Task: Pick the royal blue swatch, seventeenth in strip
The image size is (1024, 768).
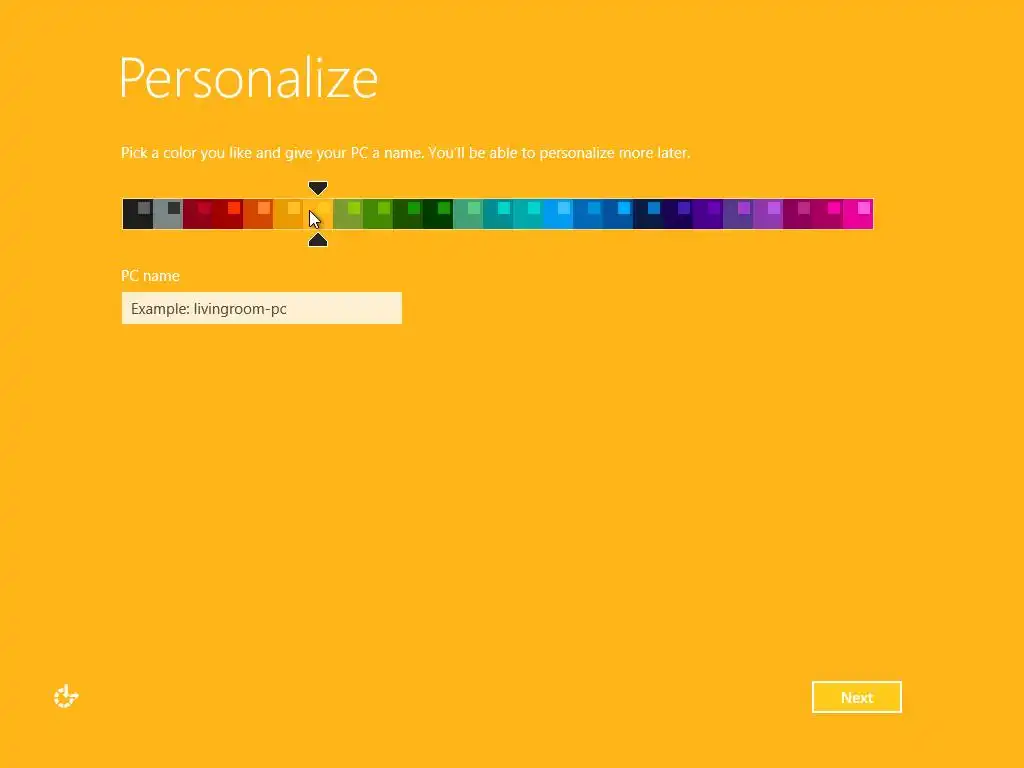Action: (x=618, y=214)
